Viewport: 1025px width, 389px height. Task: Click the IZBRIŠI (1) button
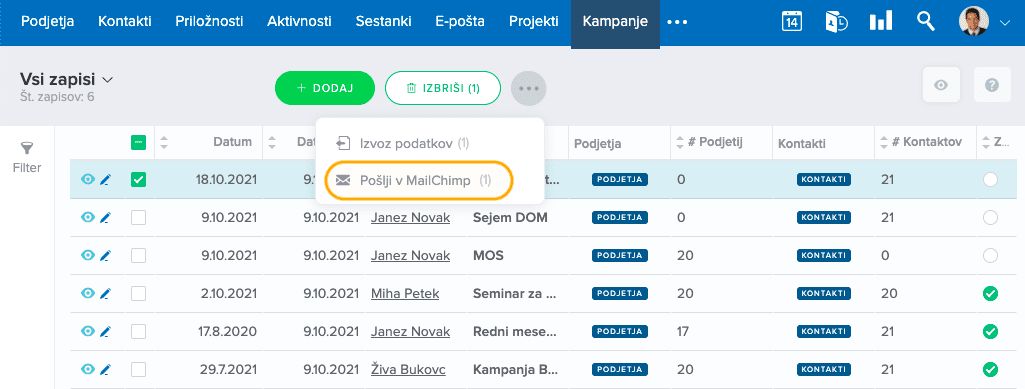(443, 88)
